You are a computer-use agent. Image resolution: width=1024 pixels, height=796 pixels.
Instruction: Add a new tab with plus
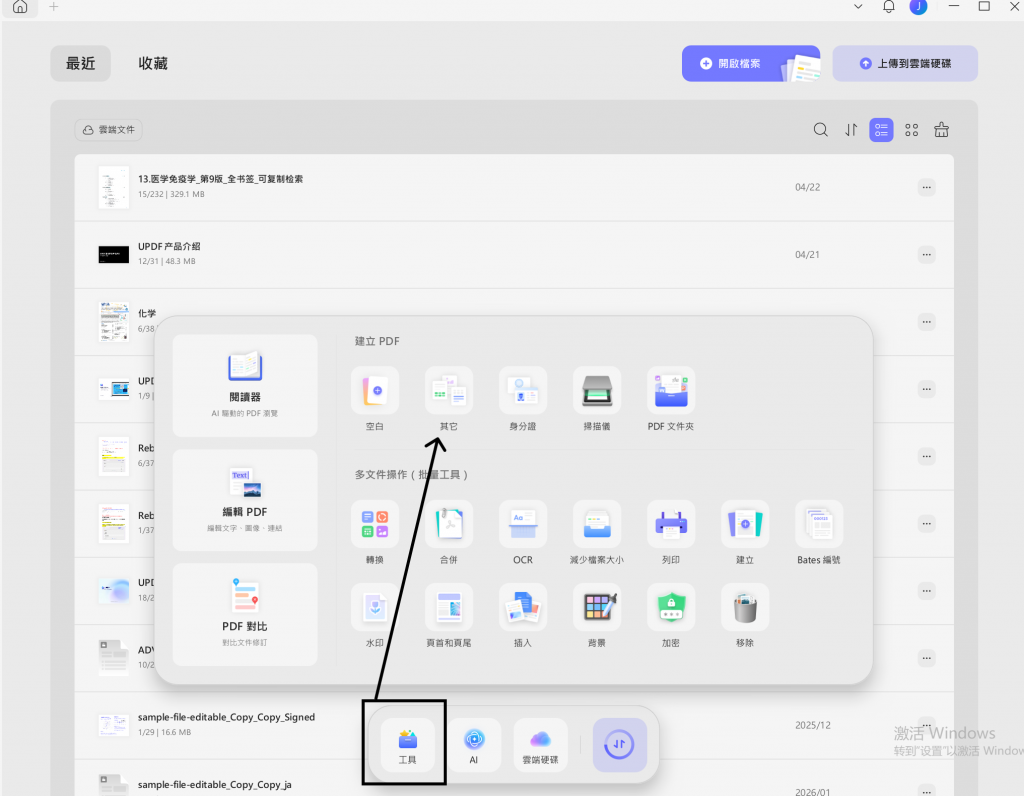pos(54,7)
